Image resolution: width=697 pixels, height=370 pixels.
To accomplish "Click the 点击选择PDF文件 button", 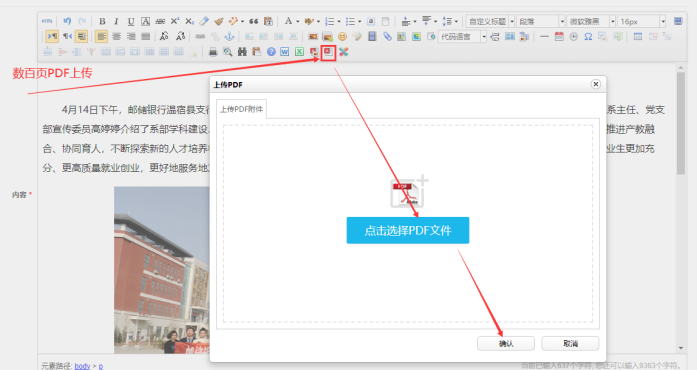I will click(x=408, y=230).
